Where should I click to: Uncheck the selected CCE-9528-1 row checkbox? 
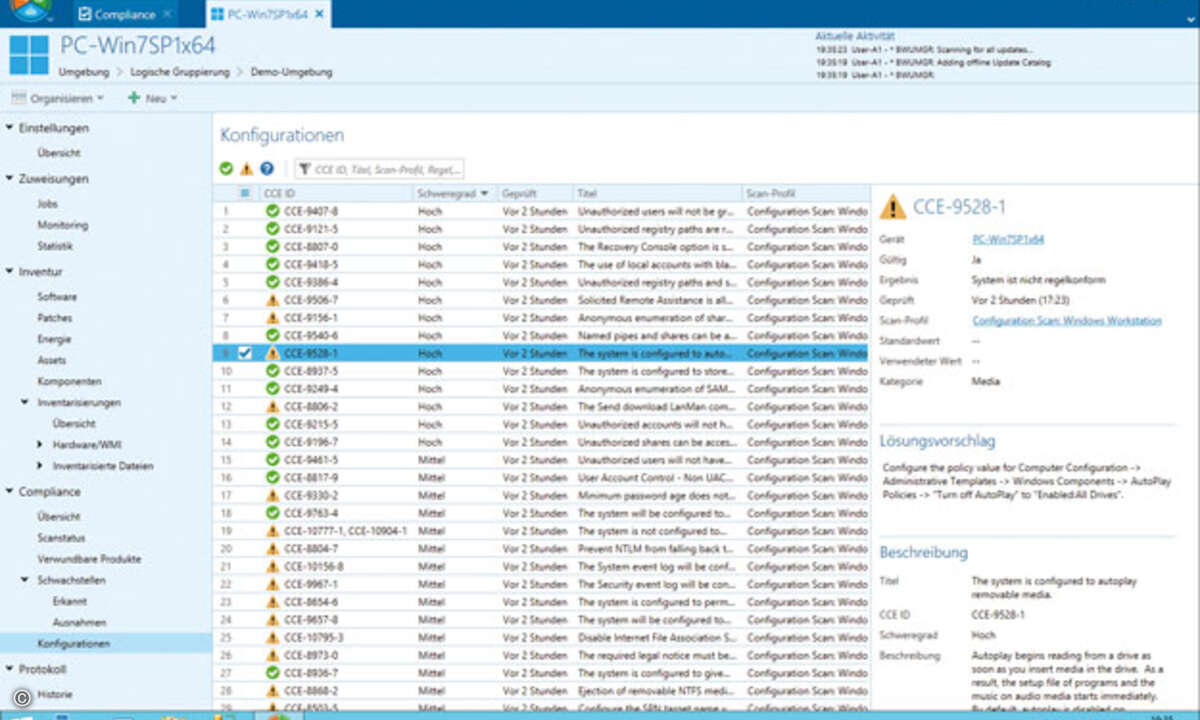(245, 353)
